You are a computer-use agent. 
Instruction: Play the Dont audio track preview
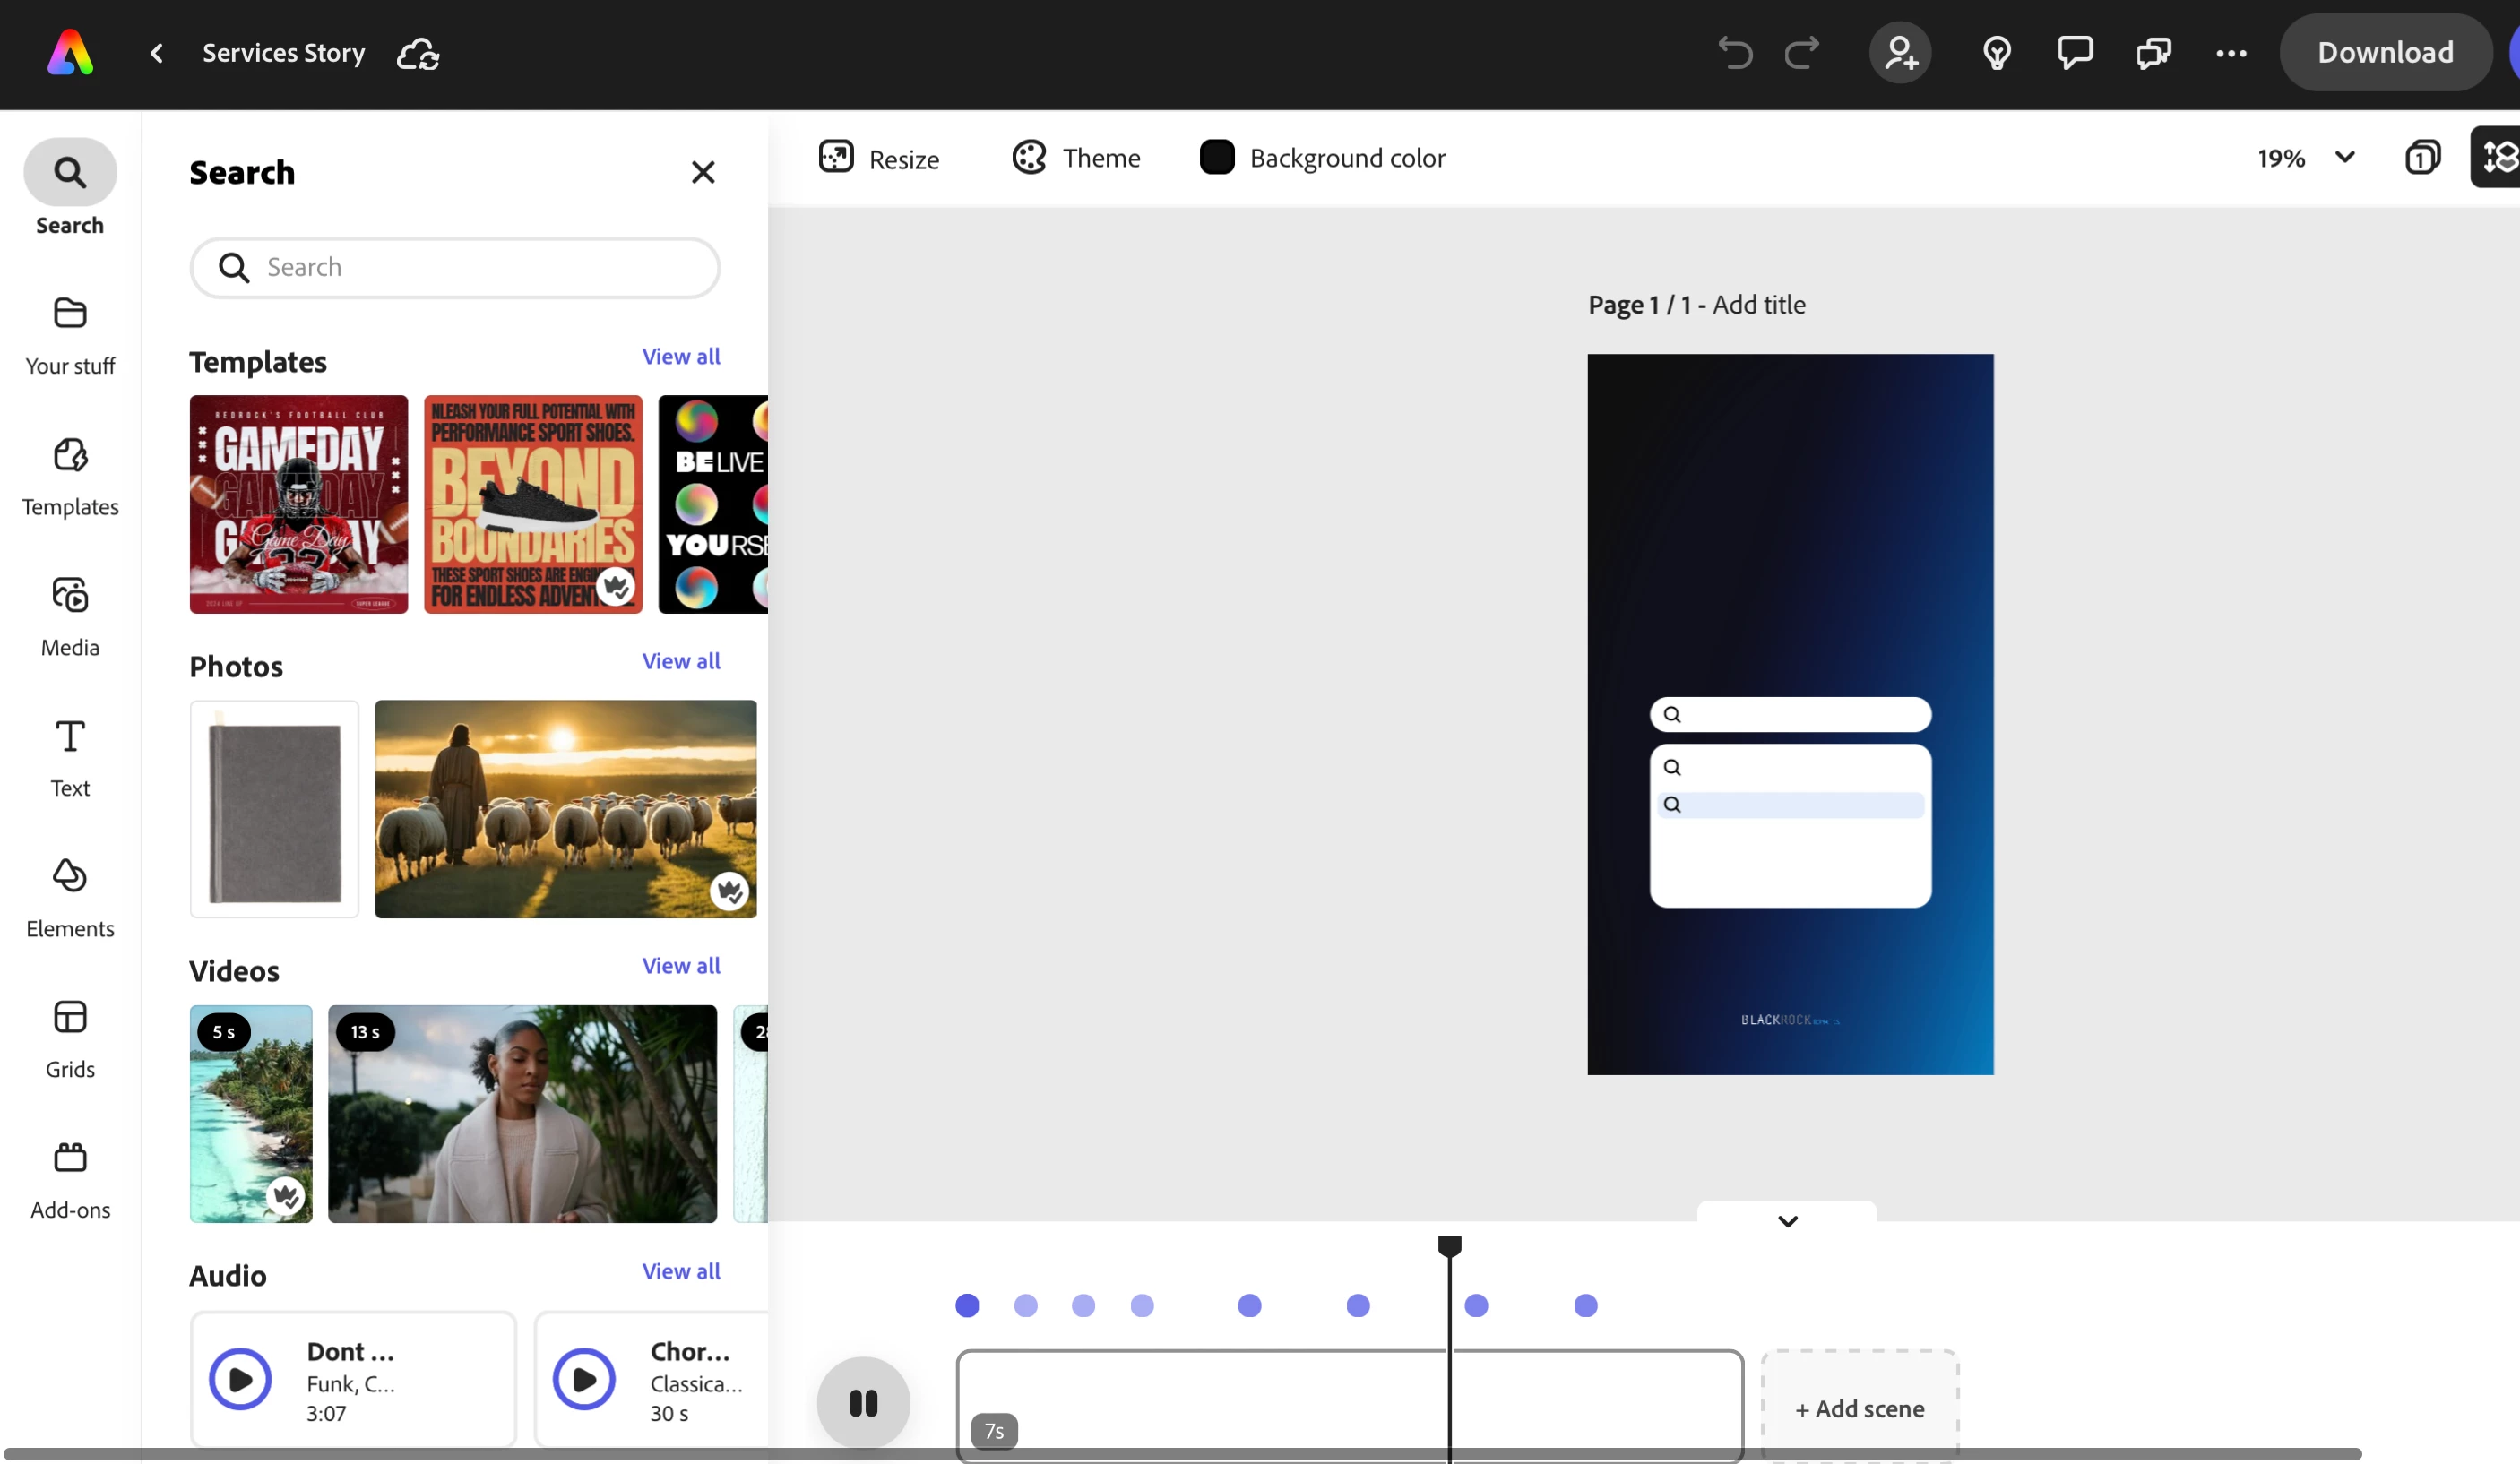click(x=240, y=1380)
